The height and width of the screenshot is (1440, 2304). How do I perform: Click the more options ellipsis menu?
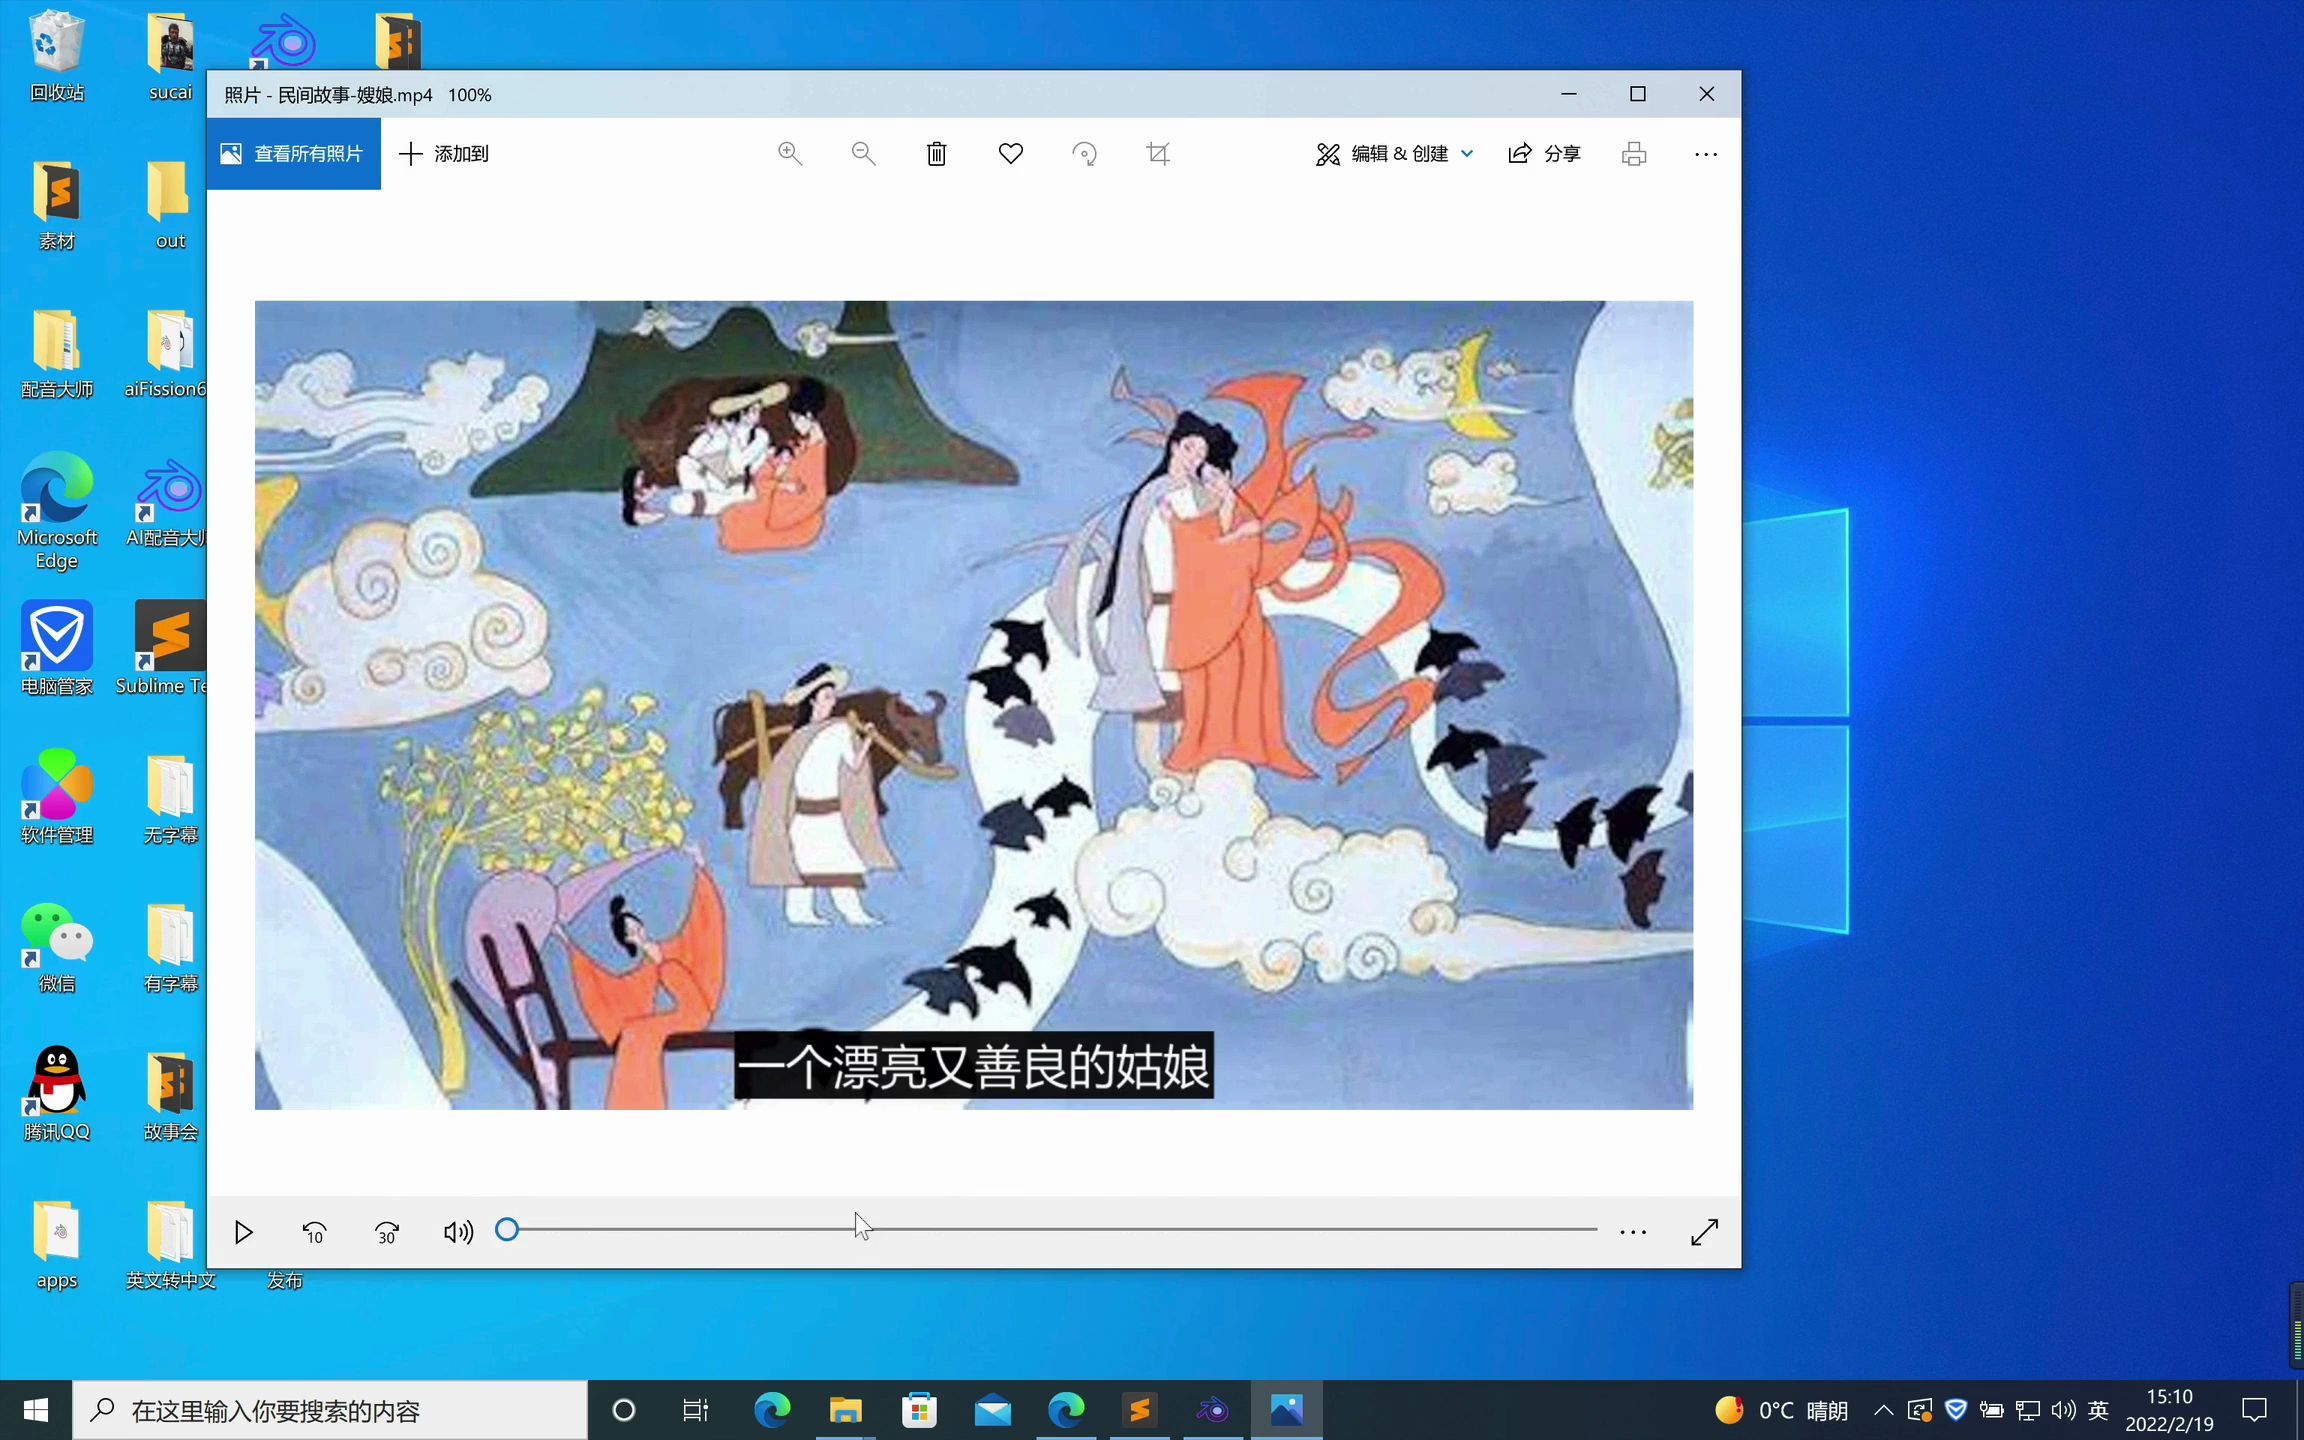tap(1707, 153)
